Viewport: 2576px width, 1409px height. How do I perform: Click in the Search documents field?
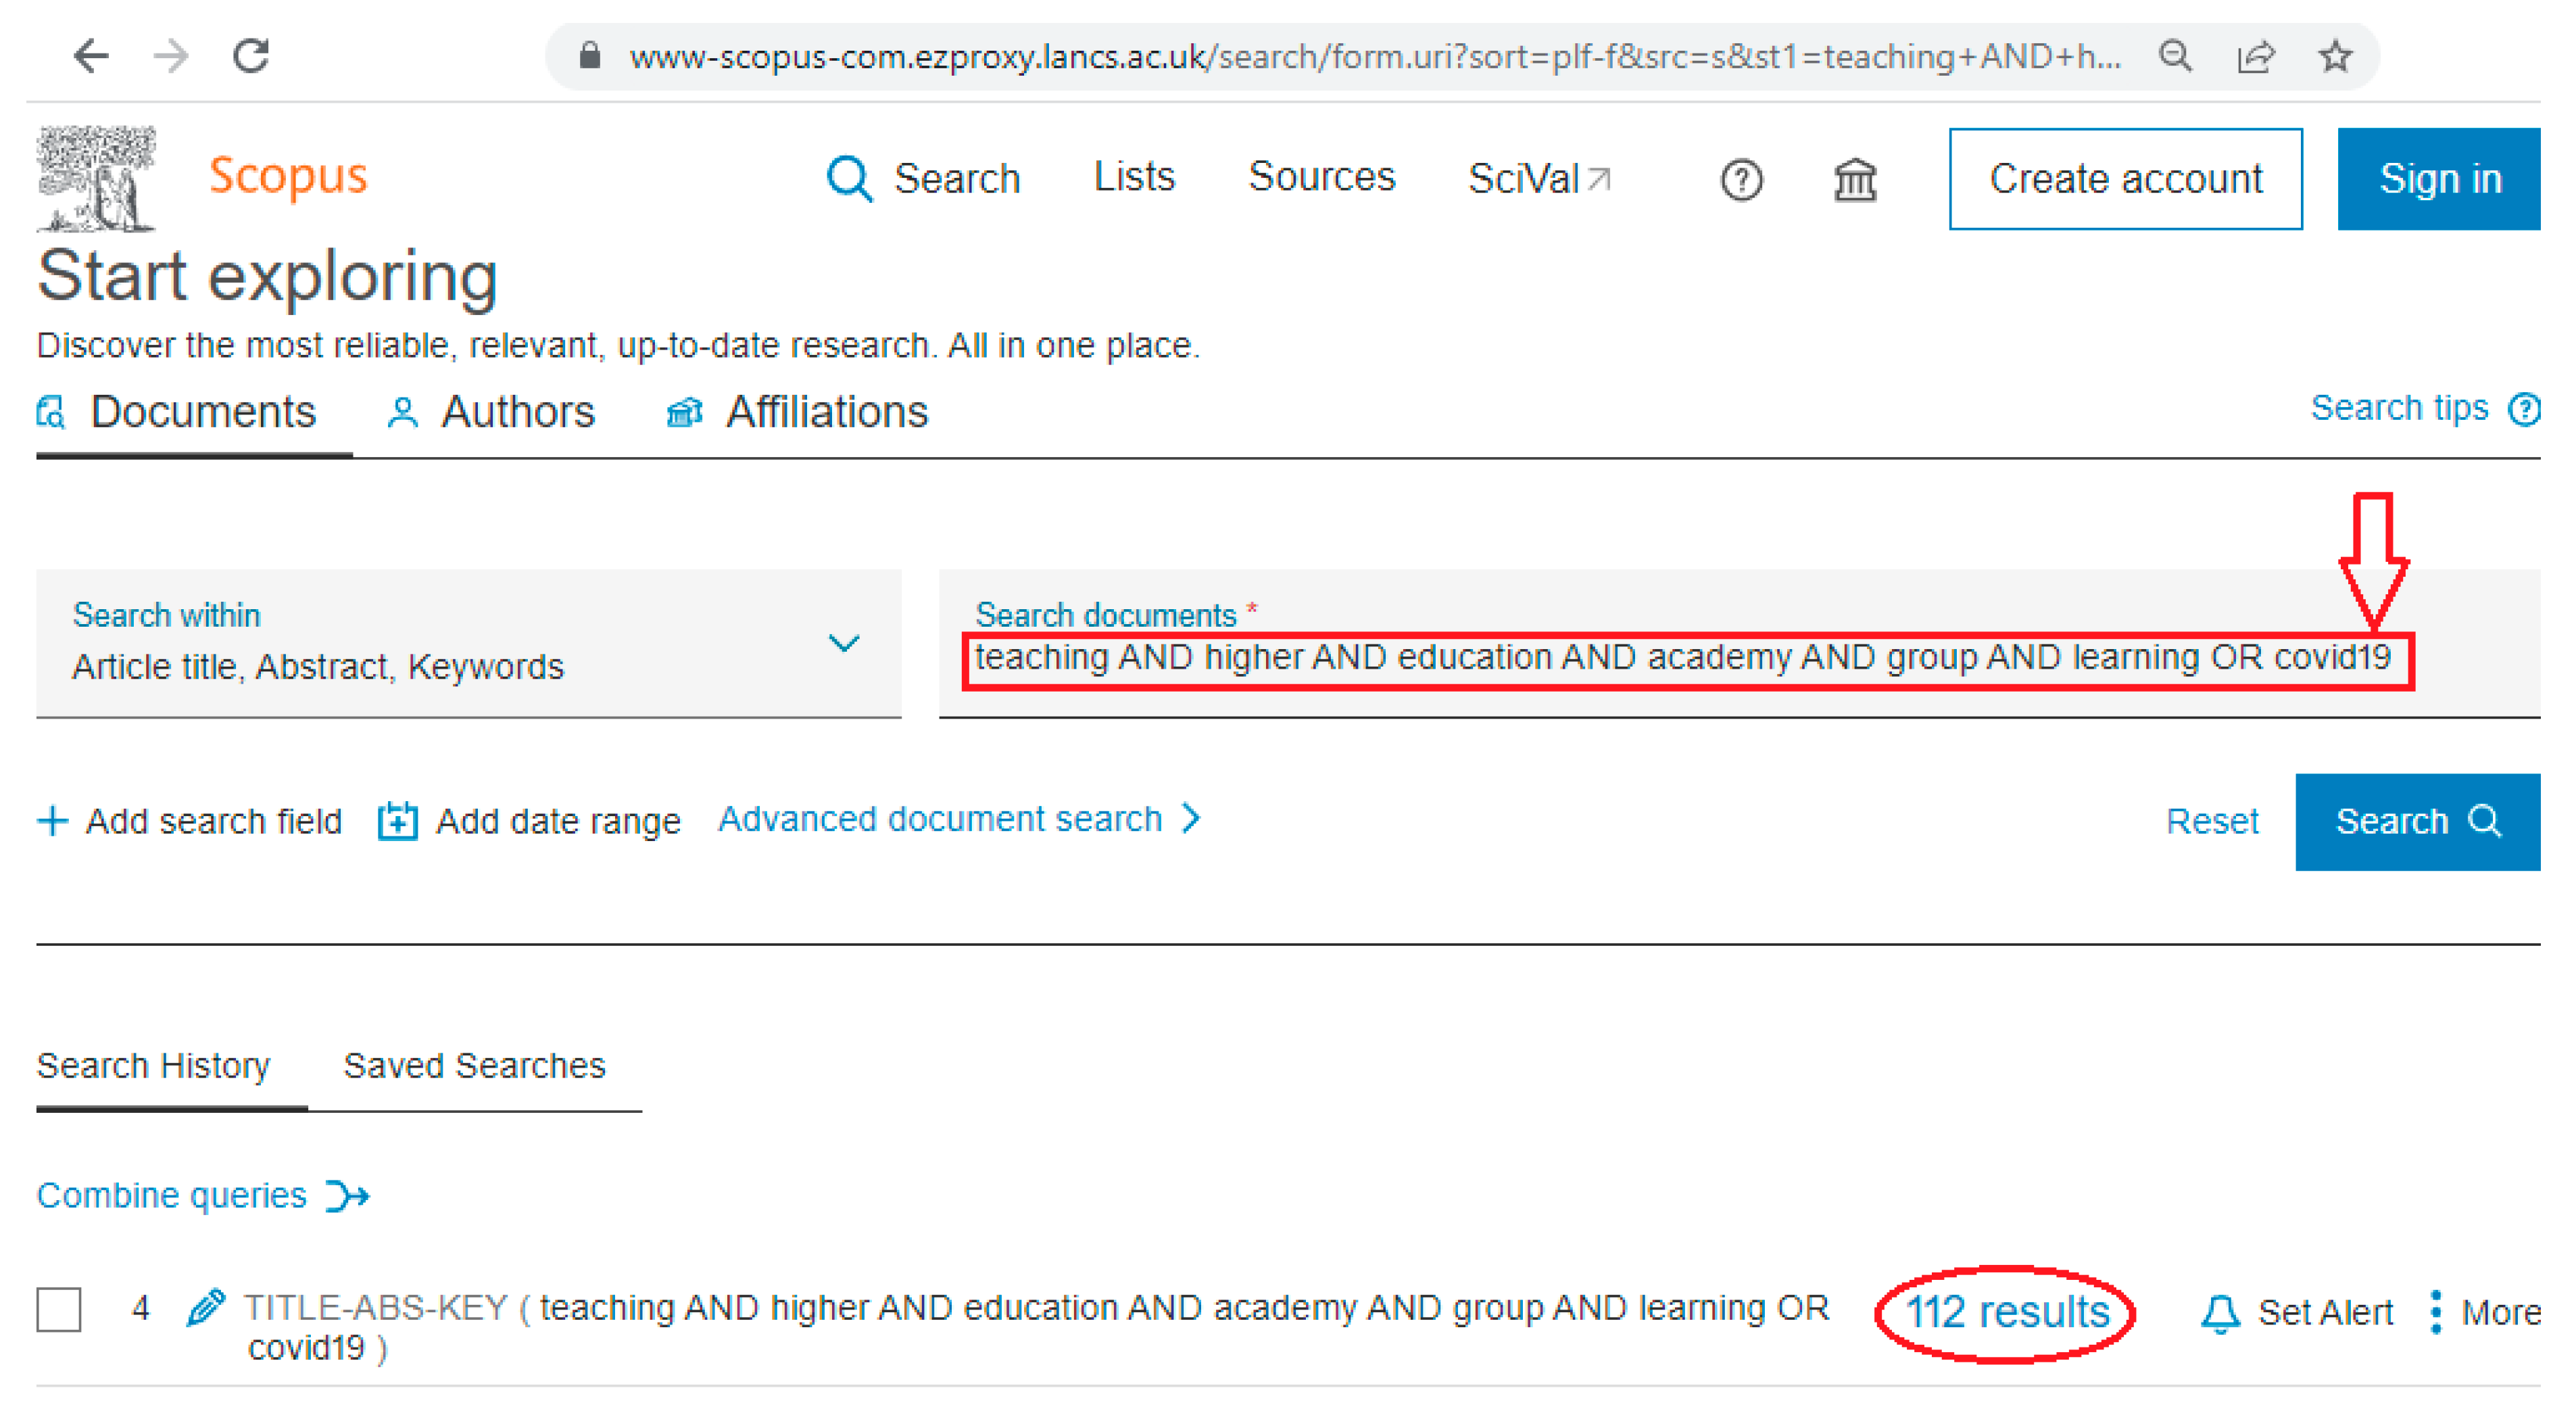coord(1680,658)
